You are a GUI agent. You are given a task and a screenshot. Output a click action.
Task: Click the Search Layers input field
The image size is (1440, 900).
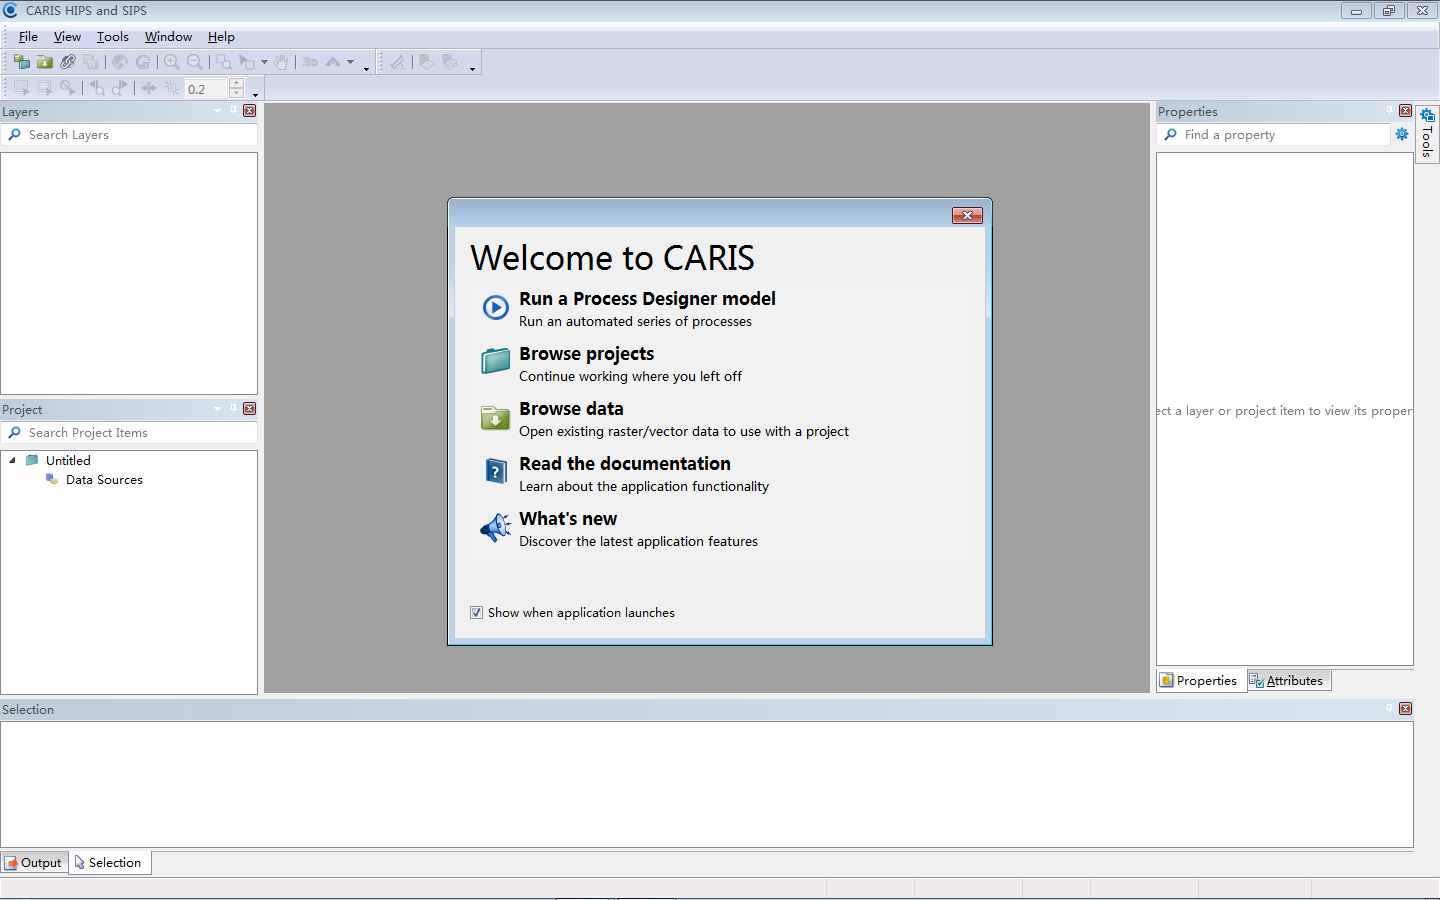(x=129, y=134)
